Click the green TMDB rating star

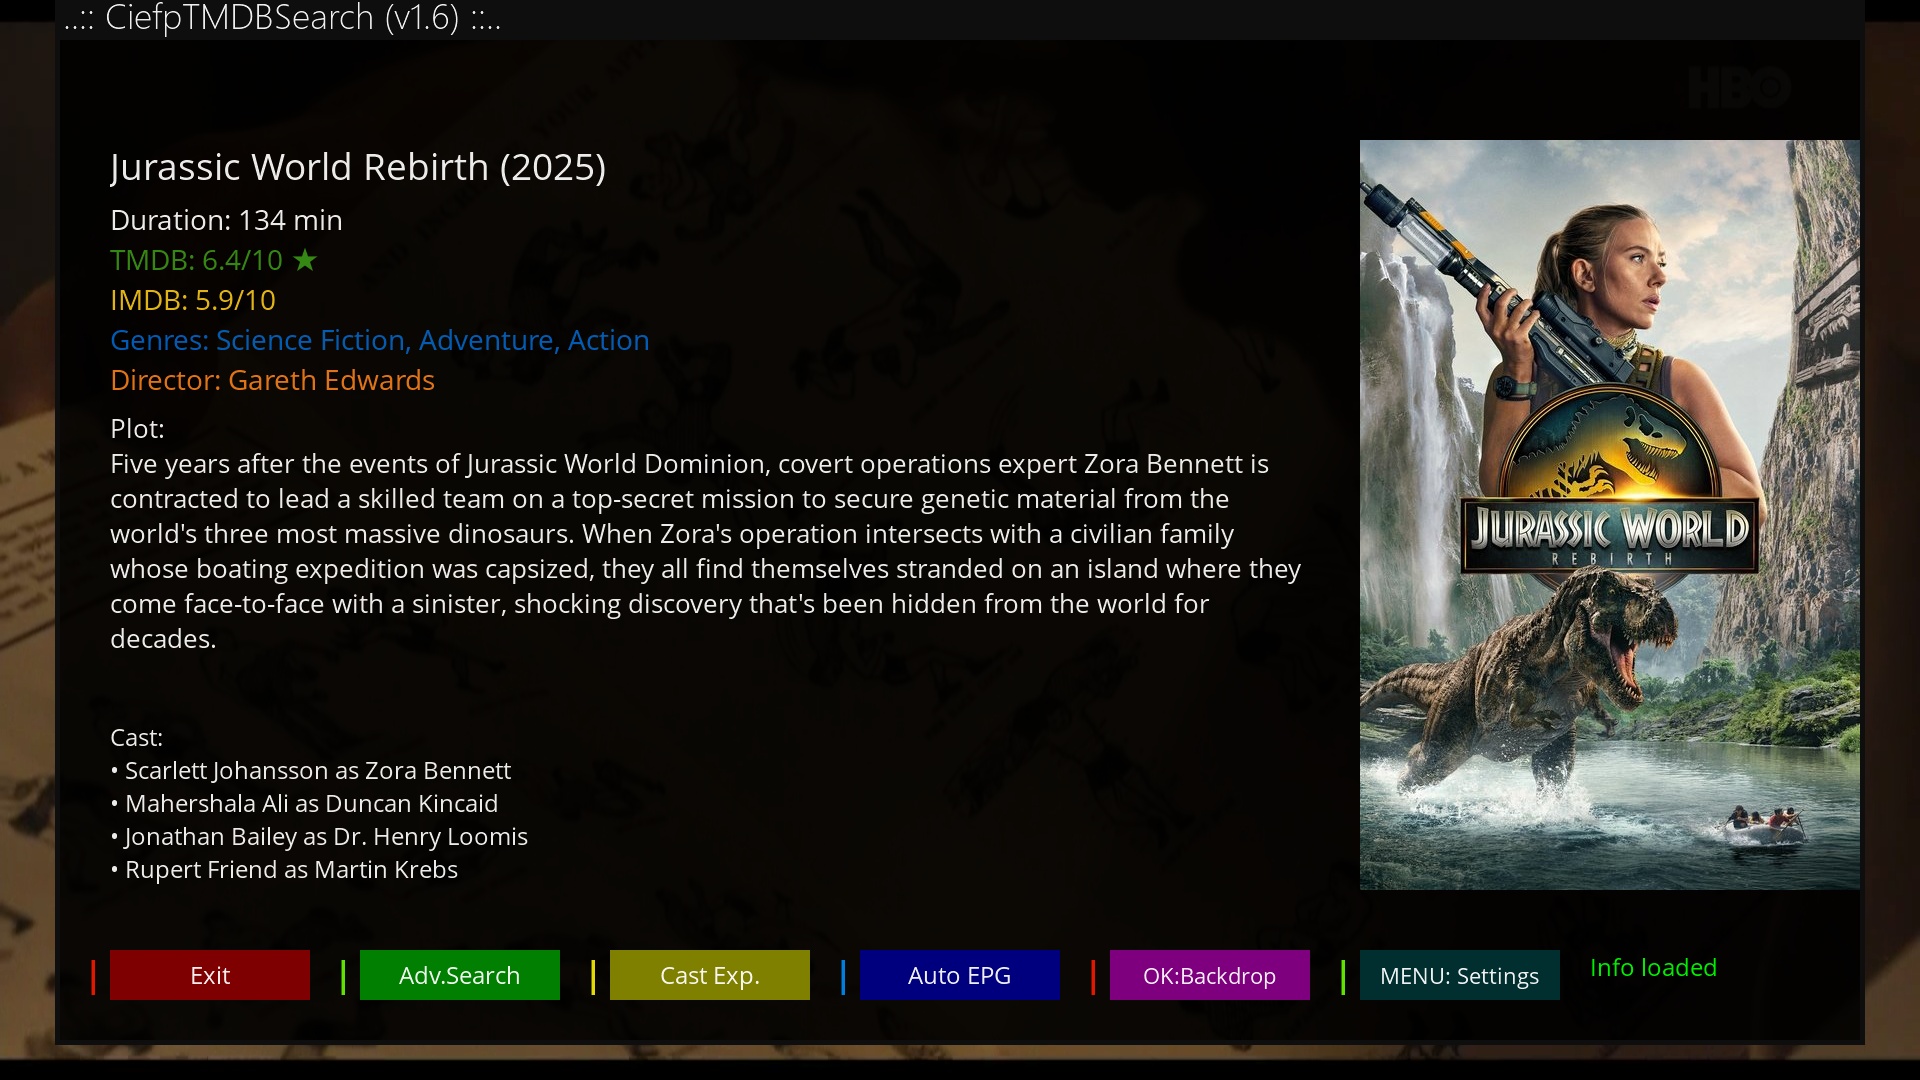coord(305,260)
